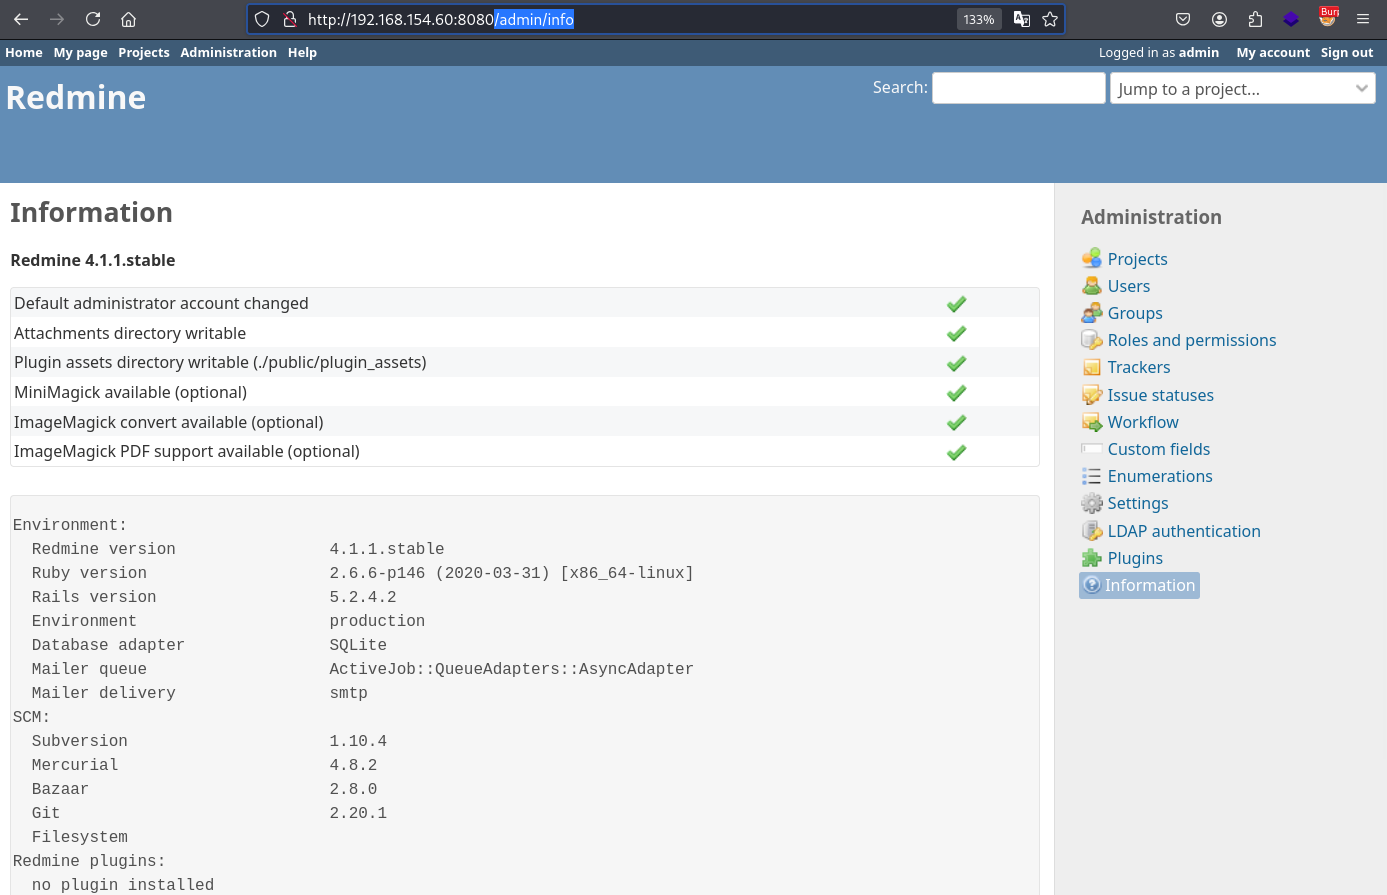The width and height of the screenshot is (1387, 895).
Task: Click the Database adapter value SQLite
Action: point(358,645)
